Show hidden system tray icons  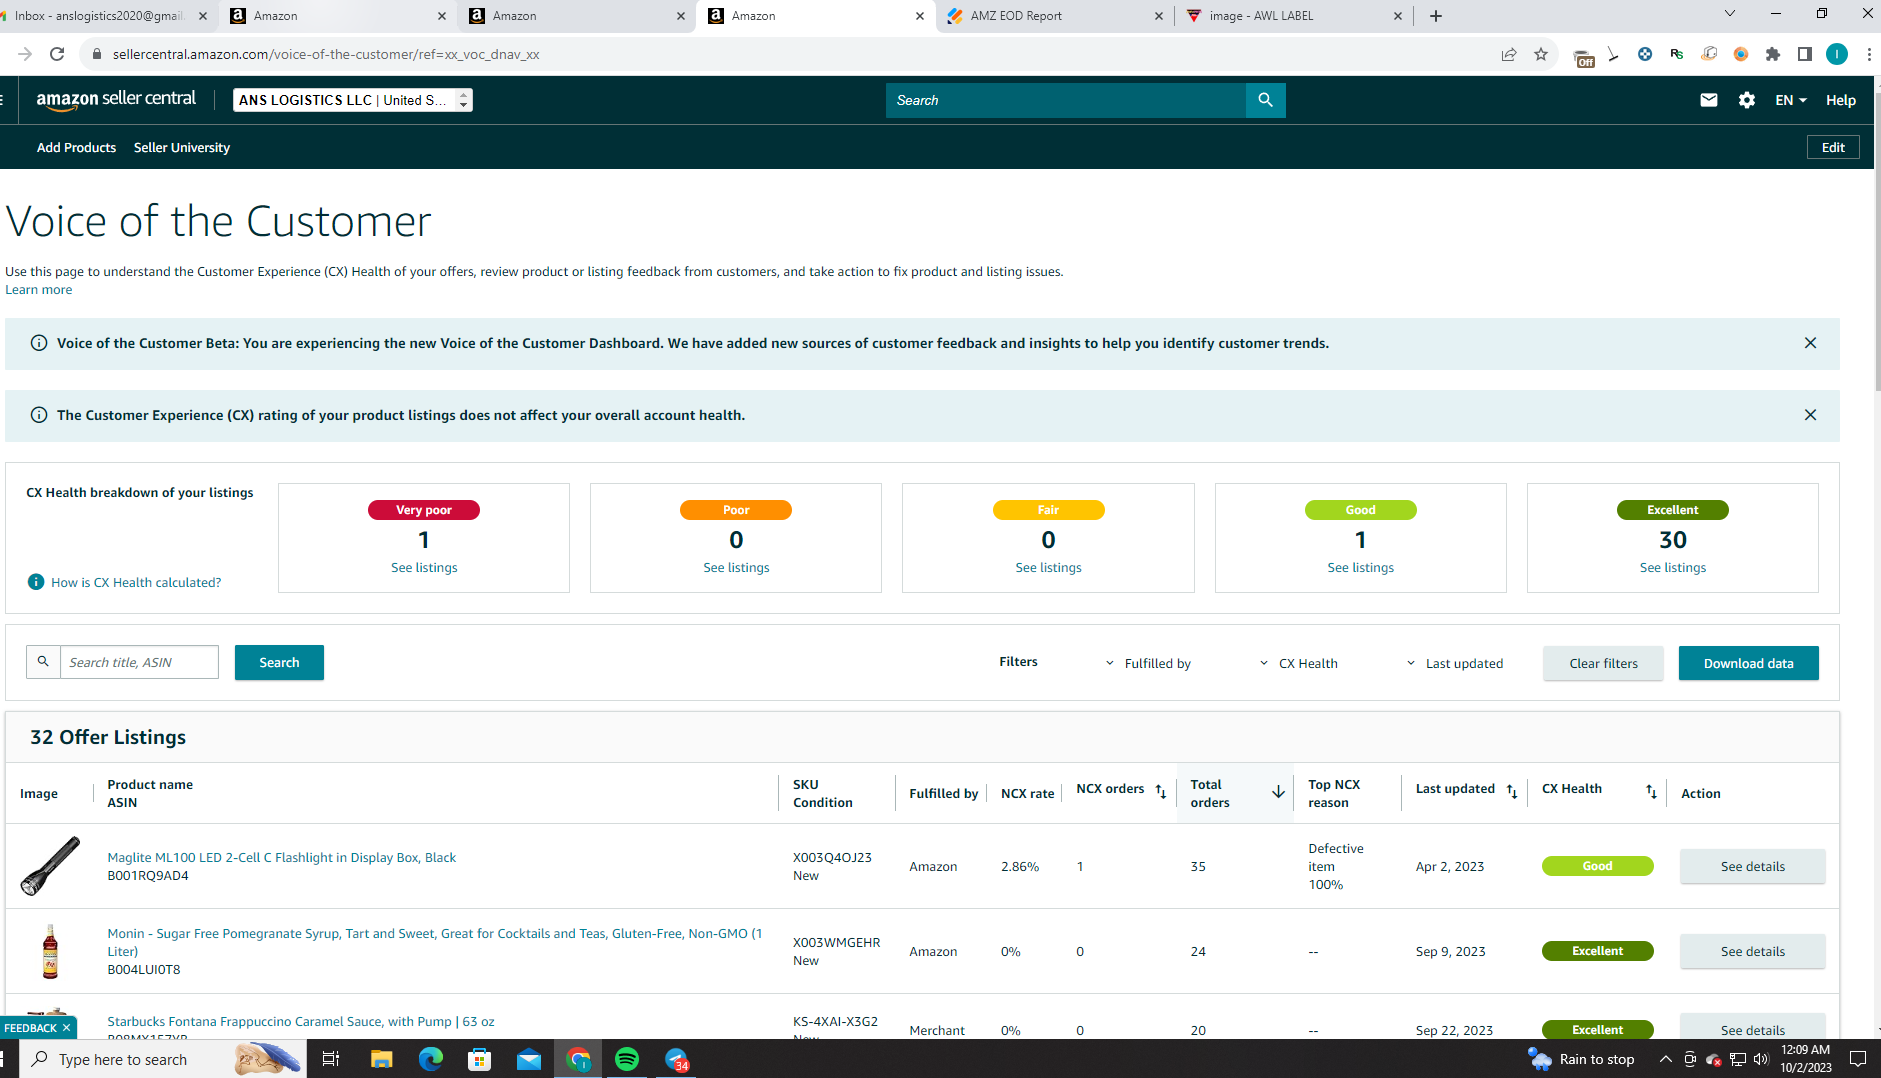click(1665, 1059)
